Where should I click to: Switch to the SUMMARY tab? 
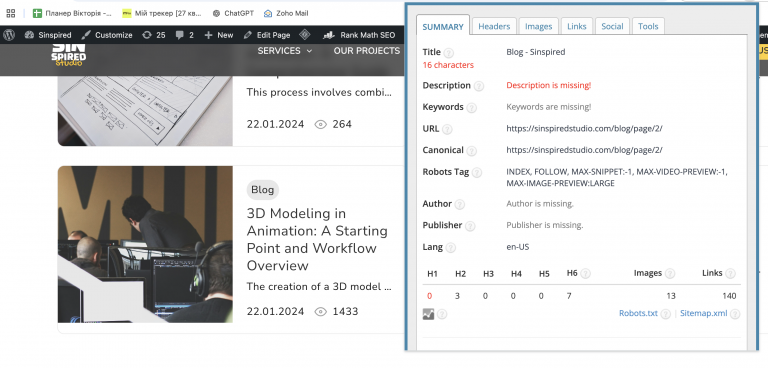pos(443,26)
